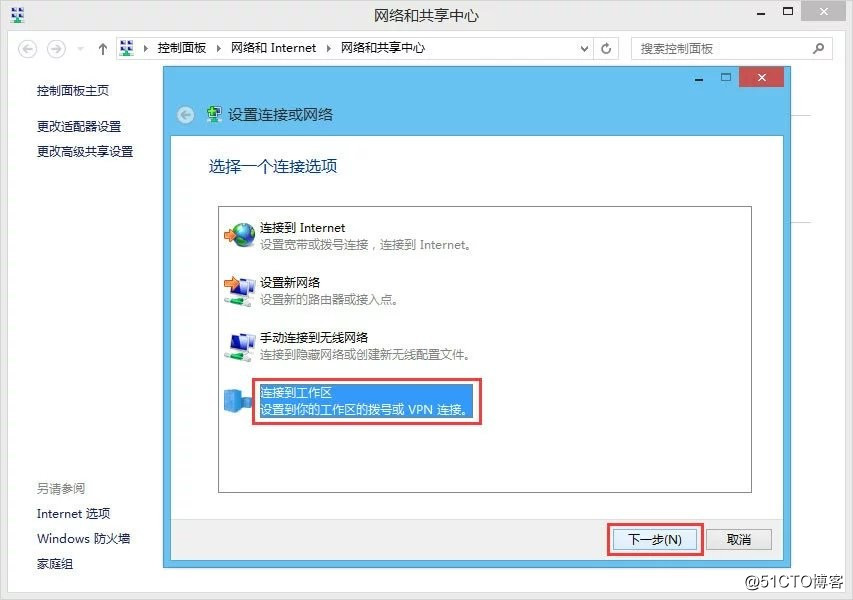This screenshot has height=600, width=853.
Task: Open 家庭组 link
Action: [55, 564]
